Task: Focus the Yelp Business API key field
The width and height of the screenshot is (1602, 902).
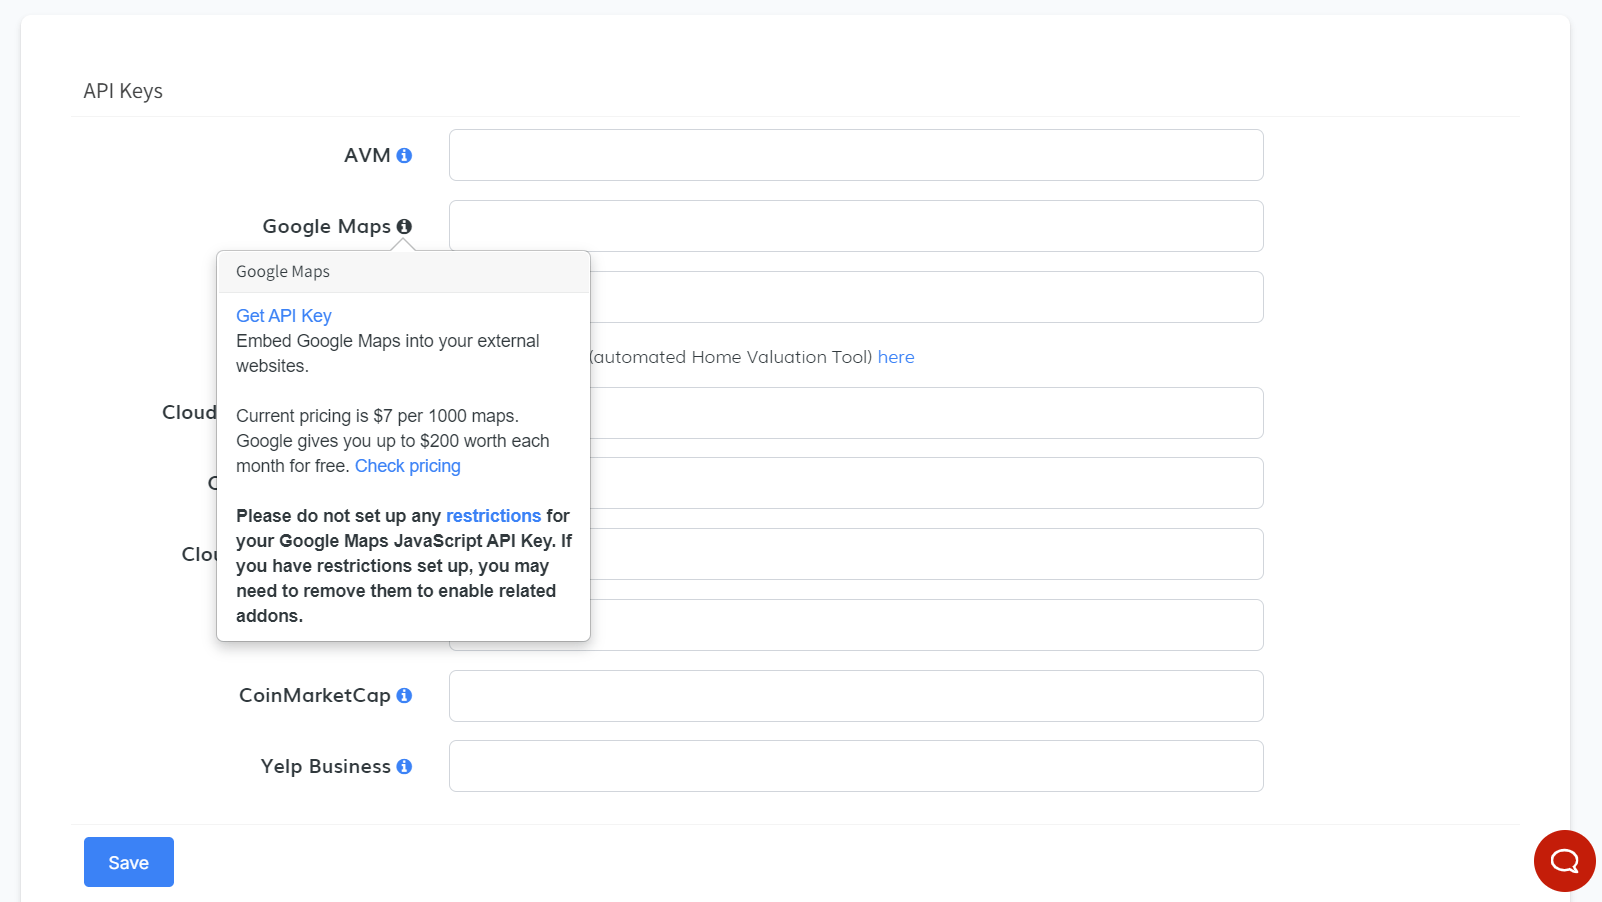Action: tap(856, 766)
